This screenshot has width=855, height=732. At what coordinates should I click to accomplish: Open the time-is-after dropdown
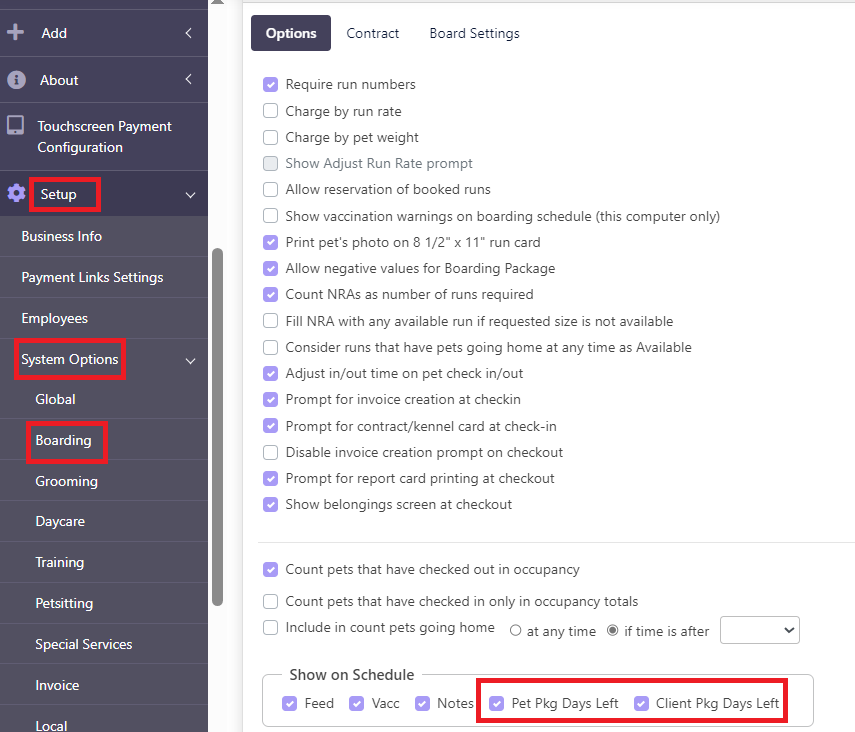pyautogui.click(x=760, y=630)
